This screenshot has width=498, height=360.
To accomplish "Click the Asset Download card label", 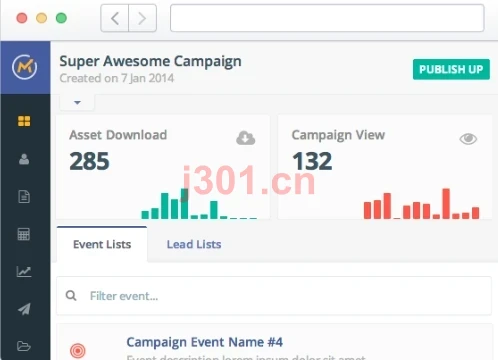I will (118, 135).
